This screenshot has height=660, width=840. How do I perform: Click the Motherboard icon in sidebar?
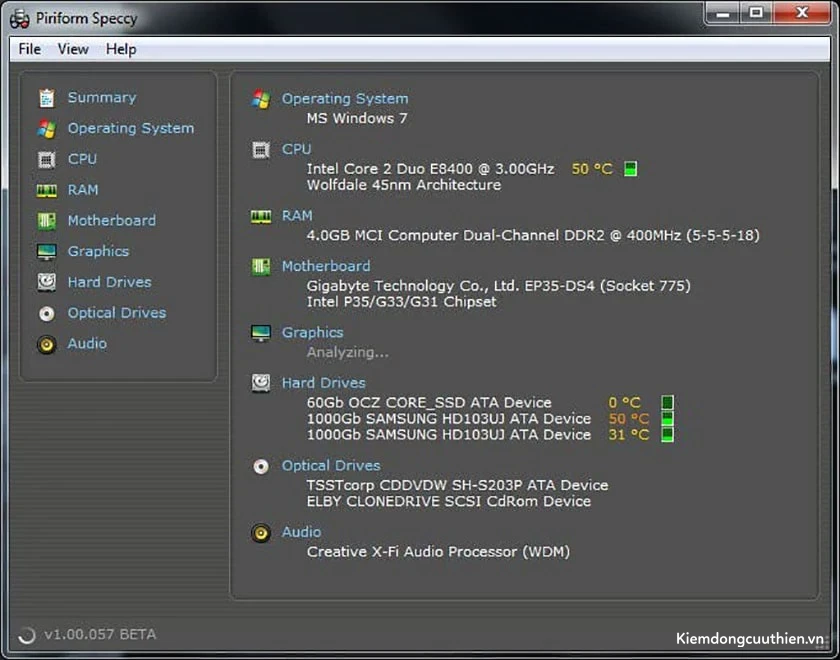47,221
